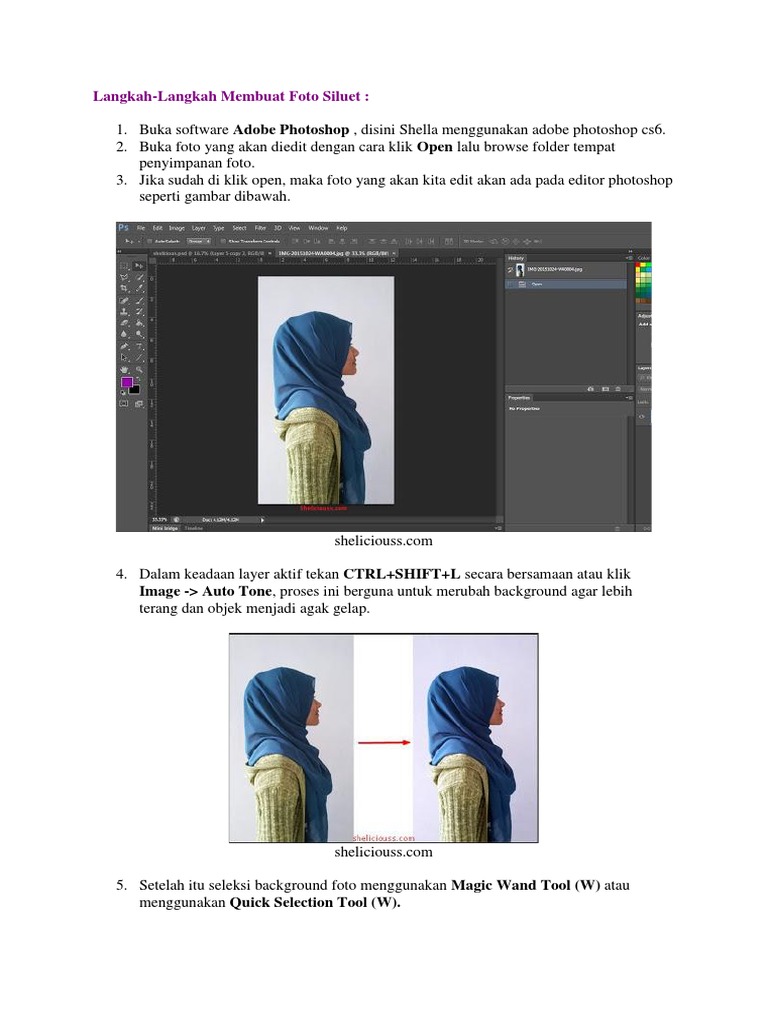
Task: Swap foreground and background colors
Action: [x=138, y=378]
